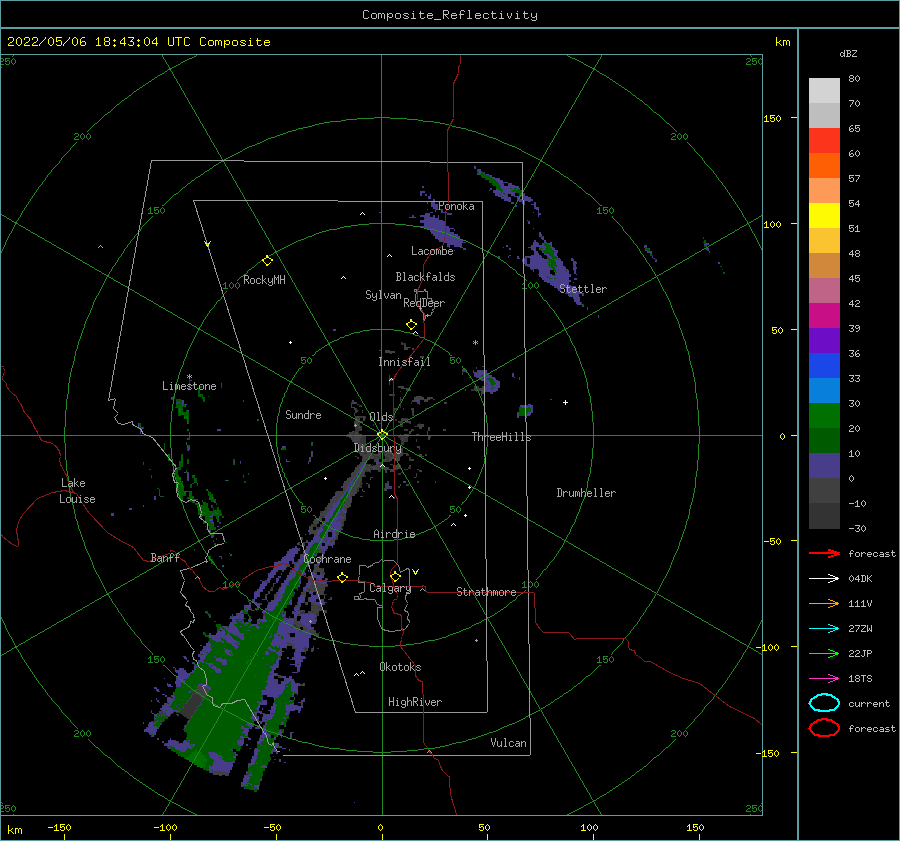Click the Drumheller town label
900x841 pixels.
586,493
